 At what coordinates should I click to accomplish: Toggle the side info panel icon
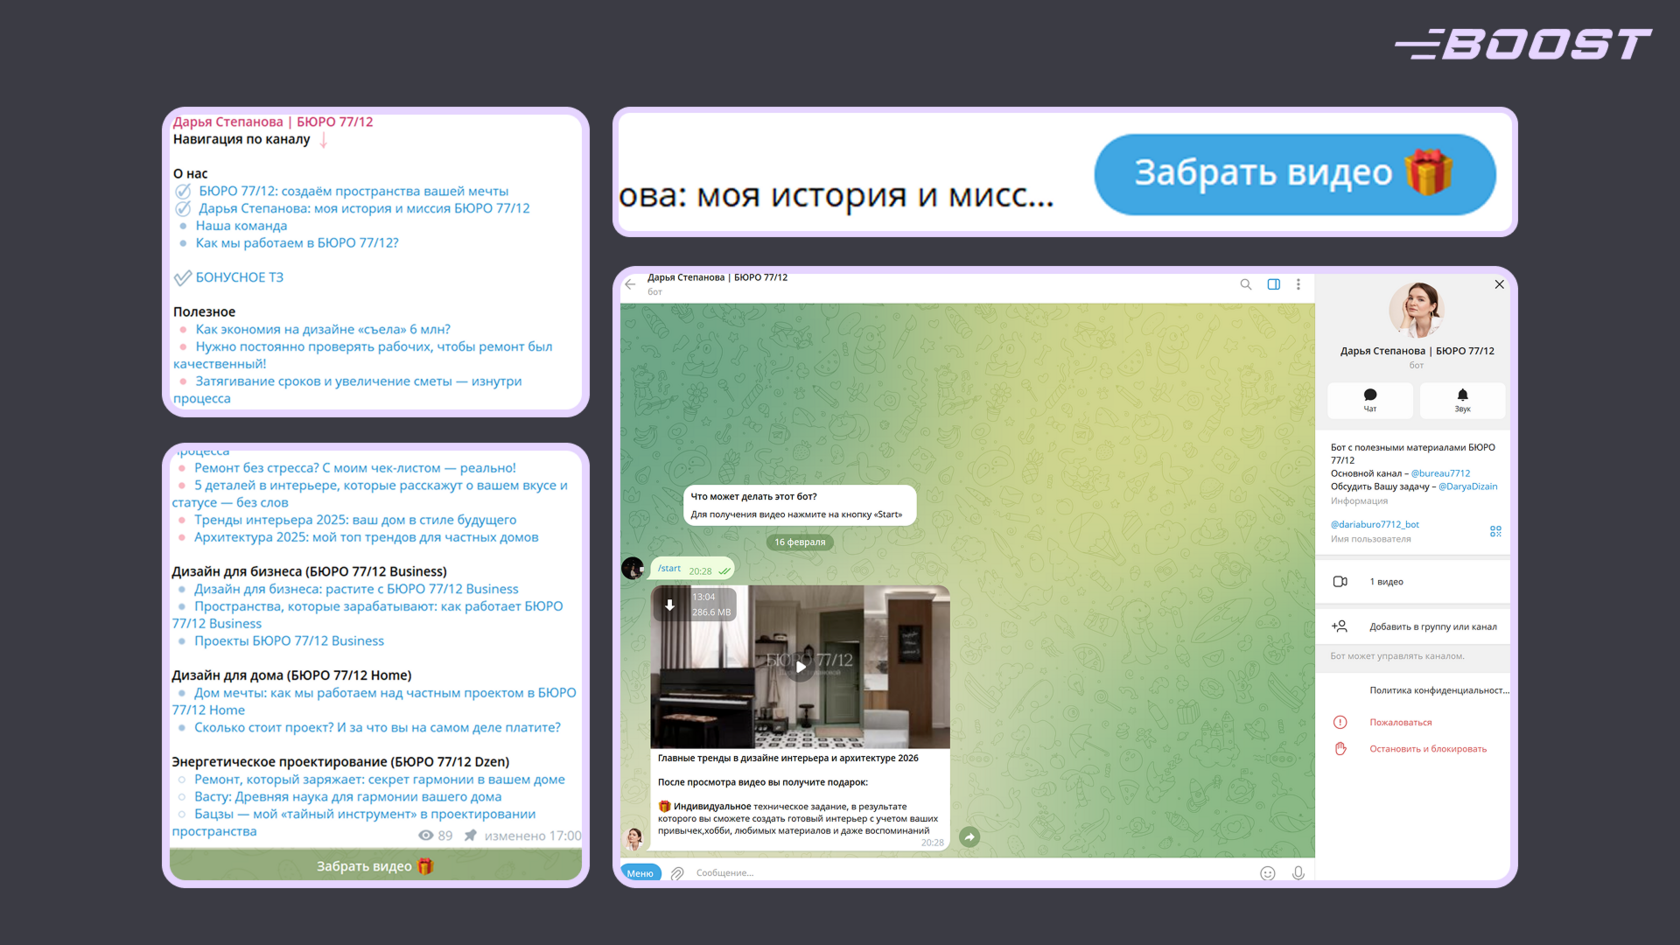click(x=1274, y=285)
